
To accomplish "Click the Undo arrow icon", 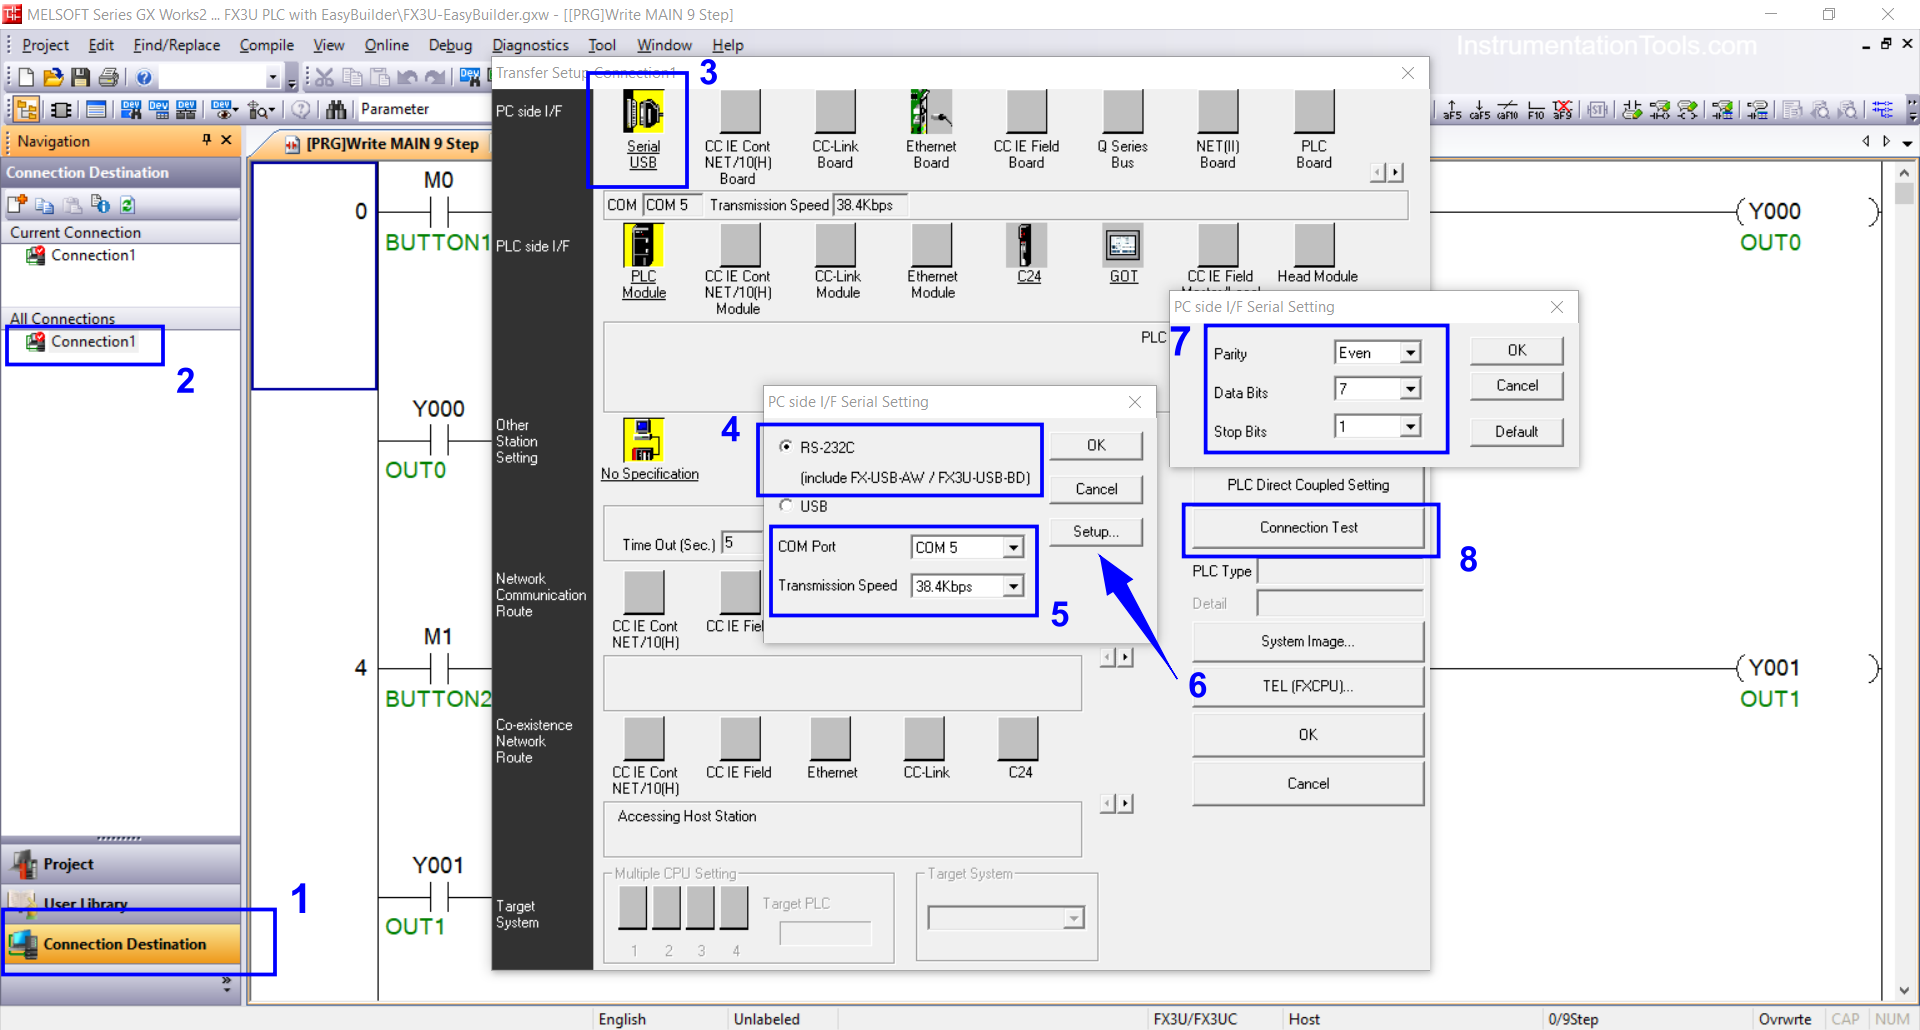I will pyautogui.click(x=407, y=77).
